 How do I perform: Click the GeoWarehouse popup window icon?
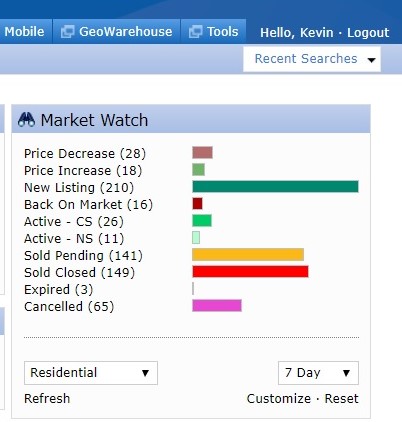(67, 32)
